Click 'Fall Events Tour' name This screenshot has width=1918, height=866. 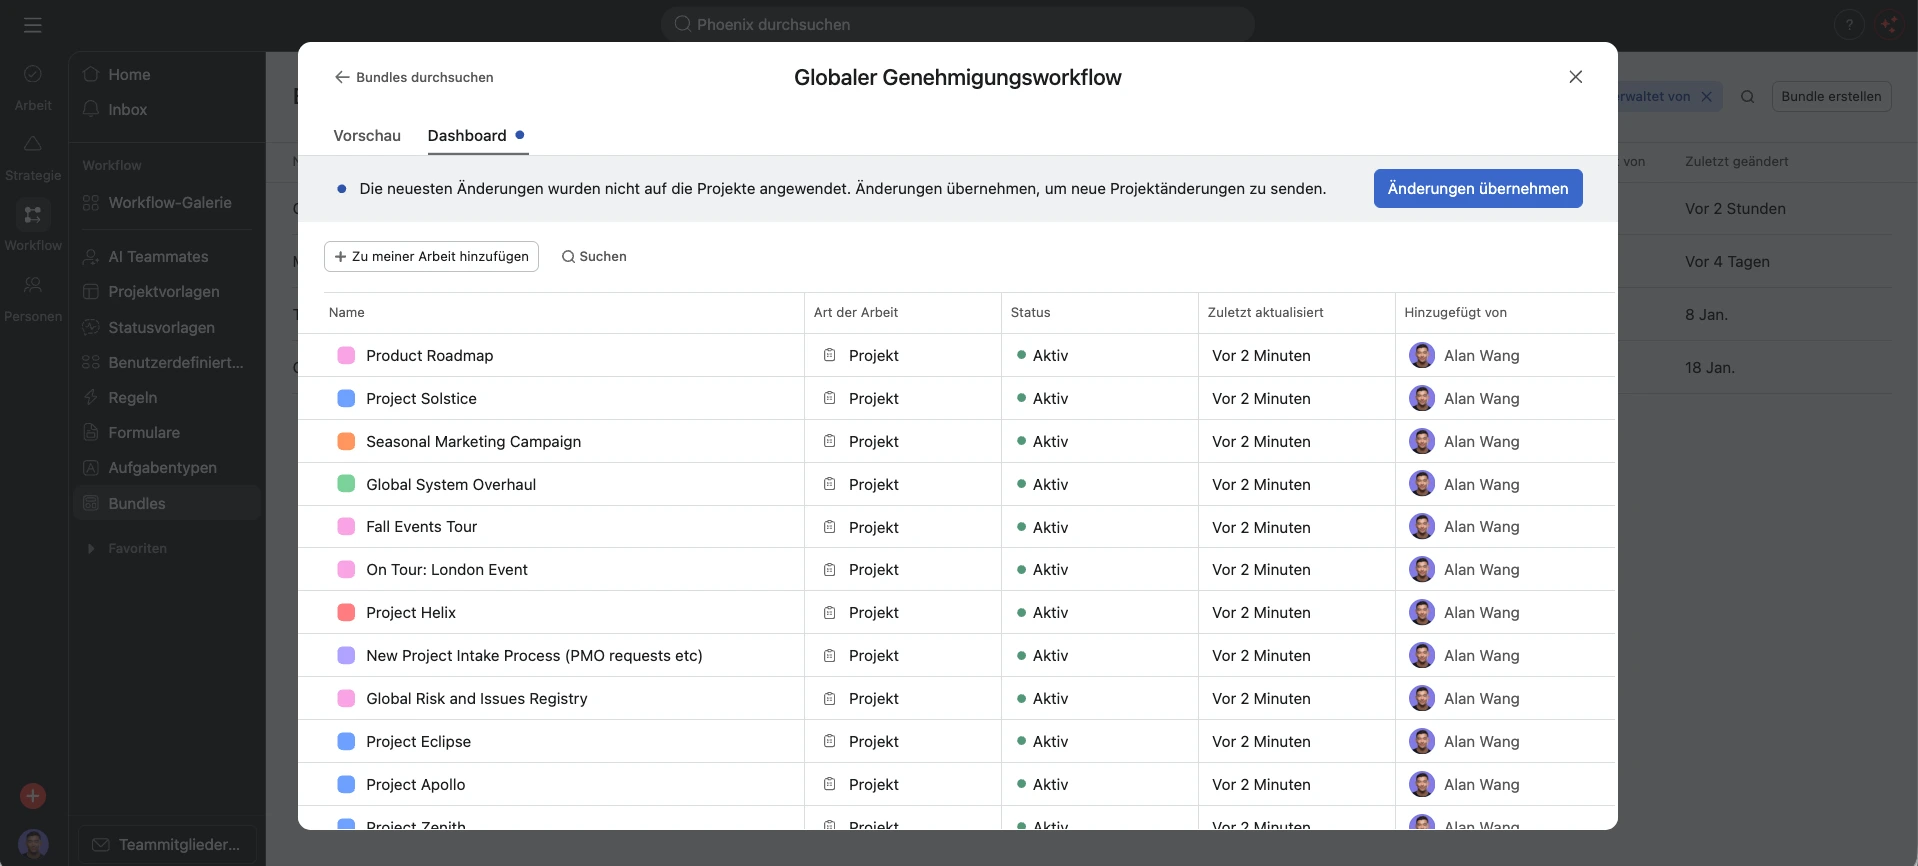(421, 527)
